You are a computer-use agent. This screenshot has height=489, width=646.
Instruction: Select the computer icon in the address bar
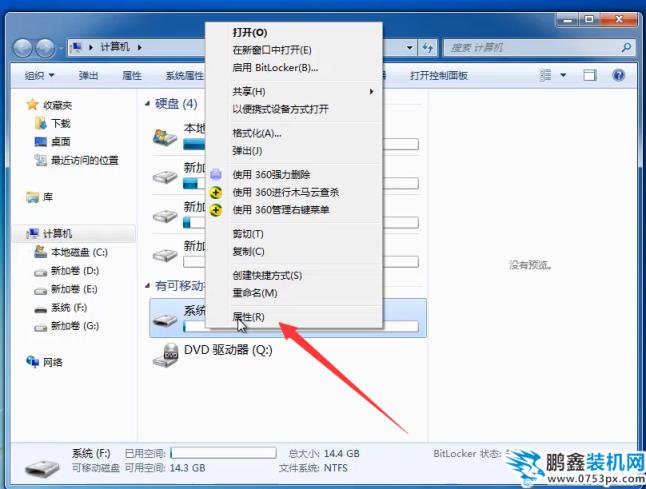click(76, 47)
